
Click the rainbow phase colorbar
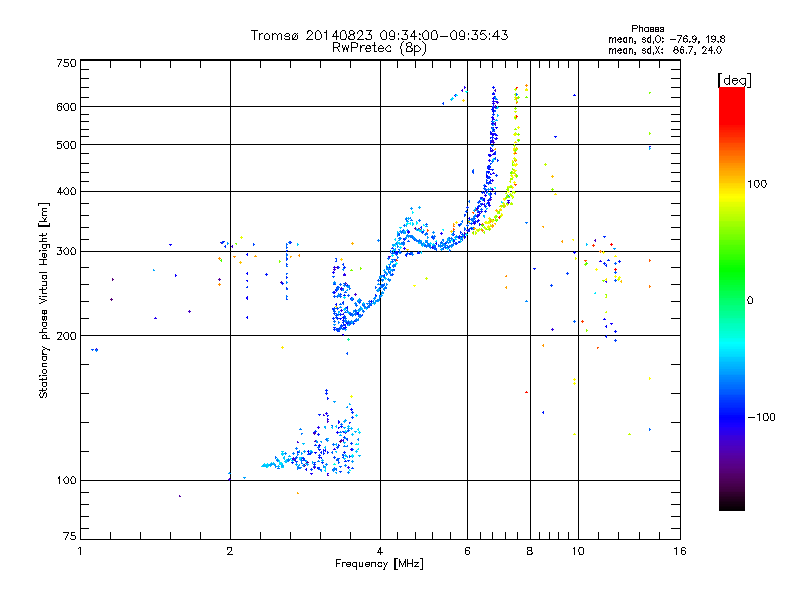(x=732, y=298)
